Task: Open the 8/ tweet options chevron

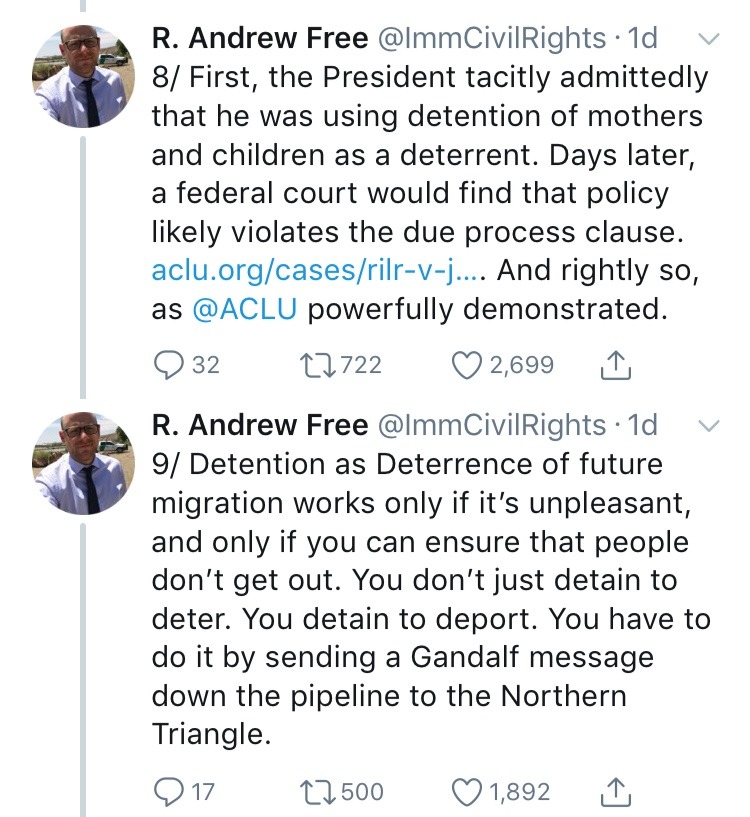Action: point(707,39)
